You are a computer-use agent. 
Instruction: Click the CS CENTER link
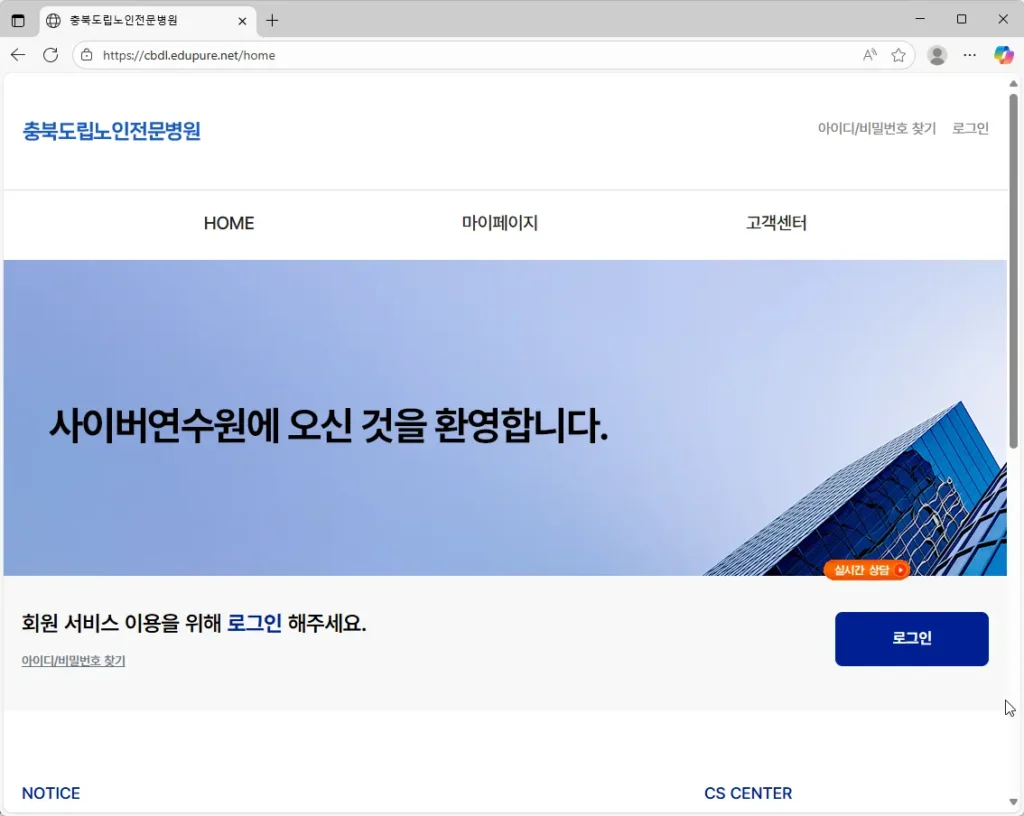coord(748,793)
